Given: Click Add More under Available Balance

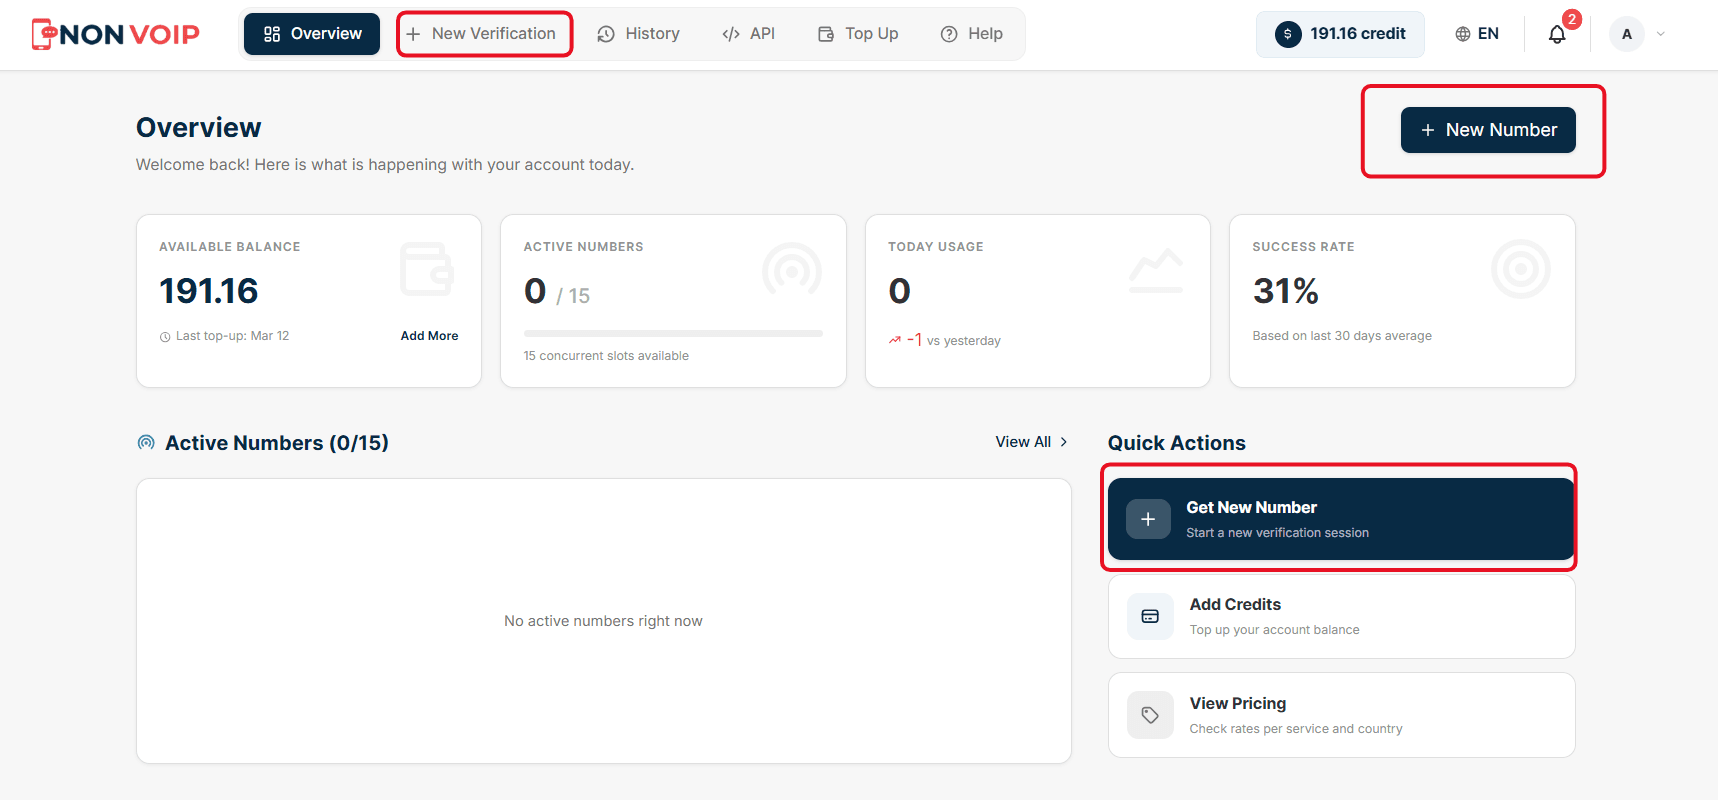Looking at the screenshot, I should (x=429, y=336).
